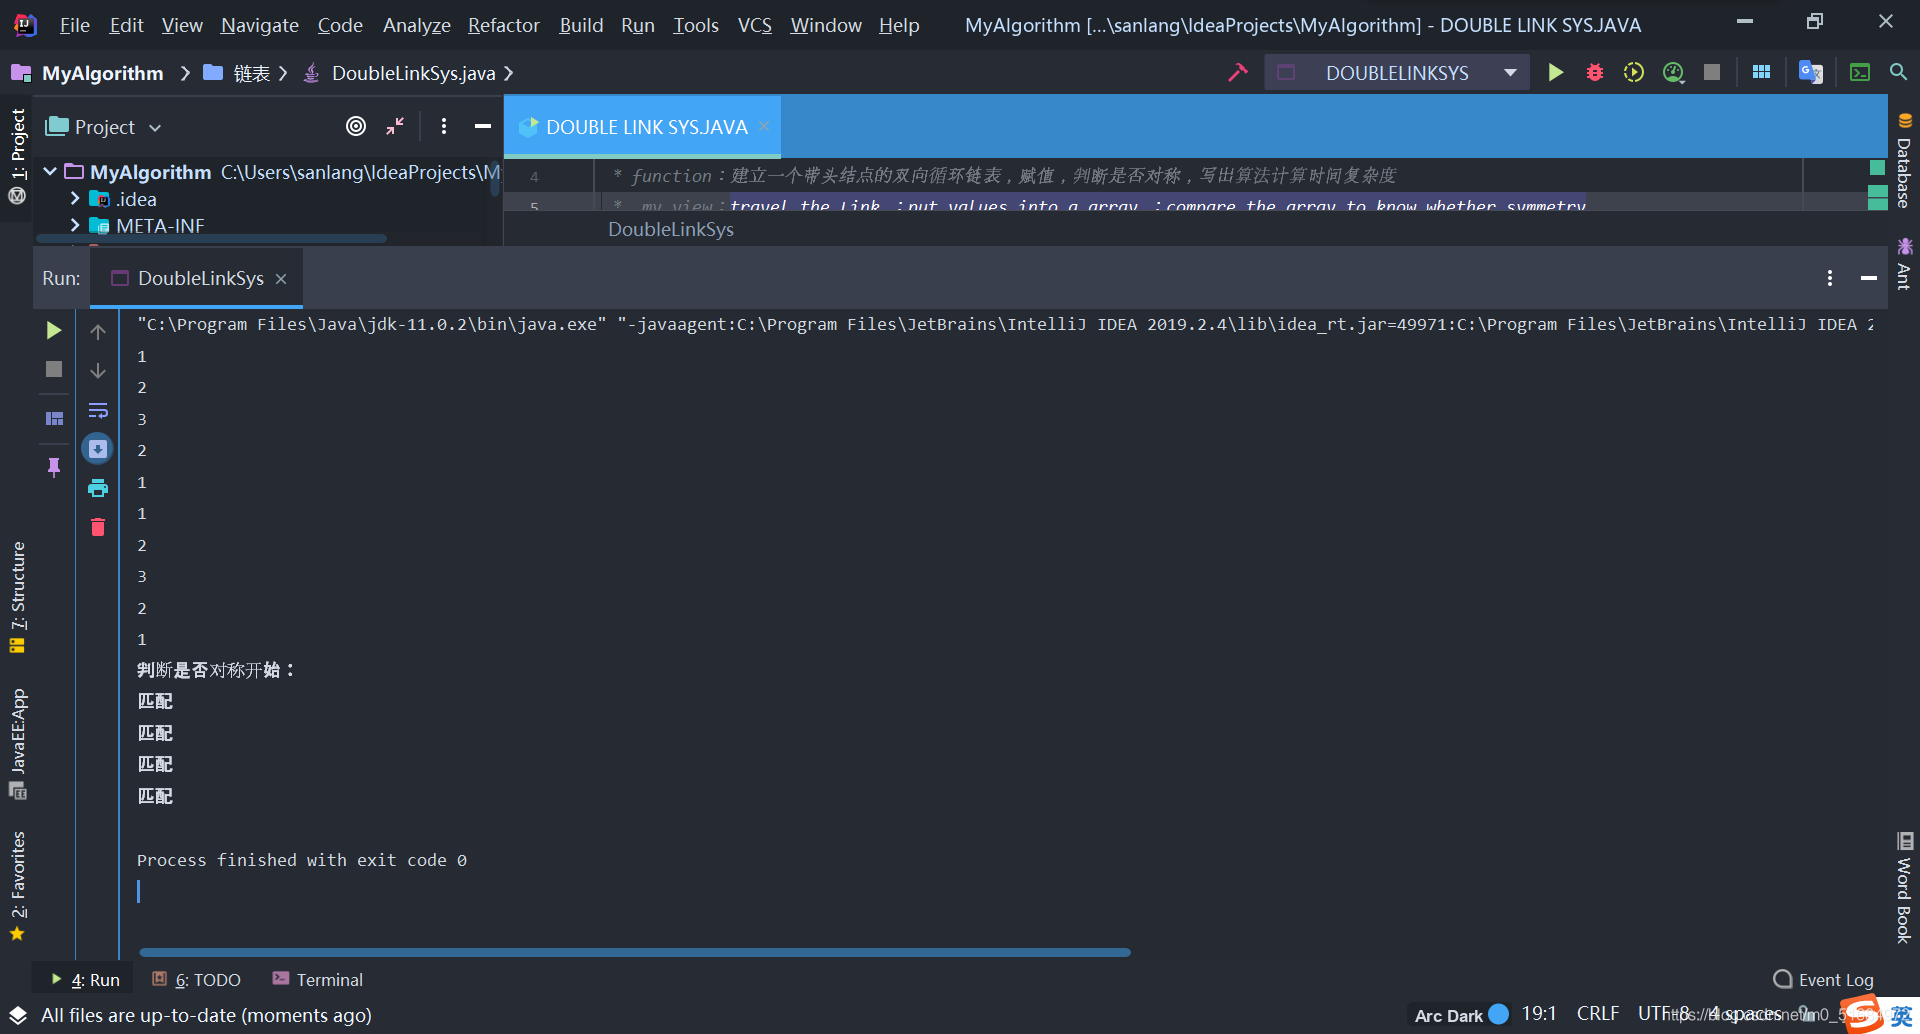1920x1034 pixels.
Task: Open Search Everywhere magnifier
Action: point(1898,72)
